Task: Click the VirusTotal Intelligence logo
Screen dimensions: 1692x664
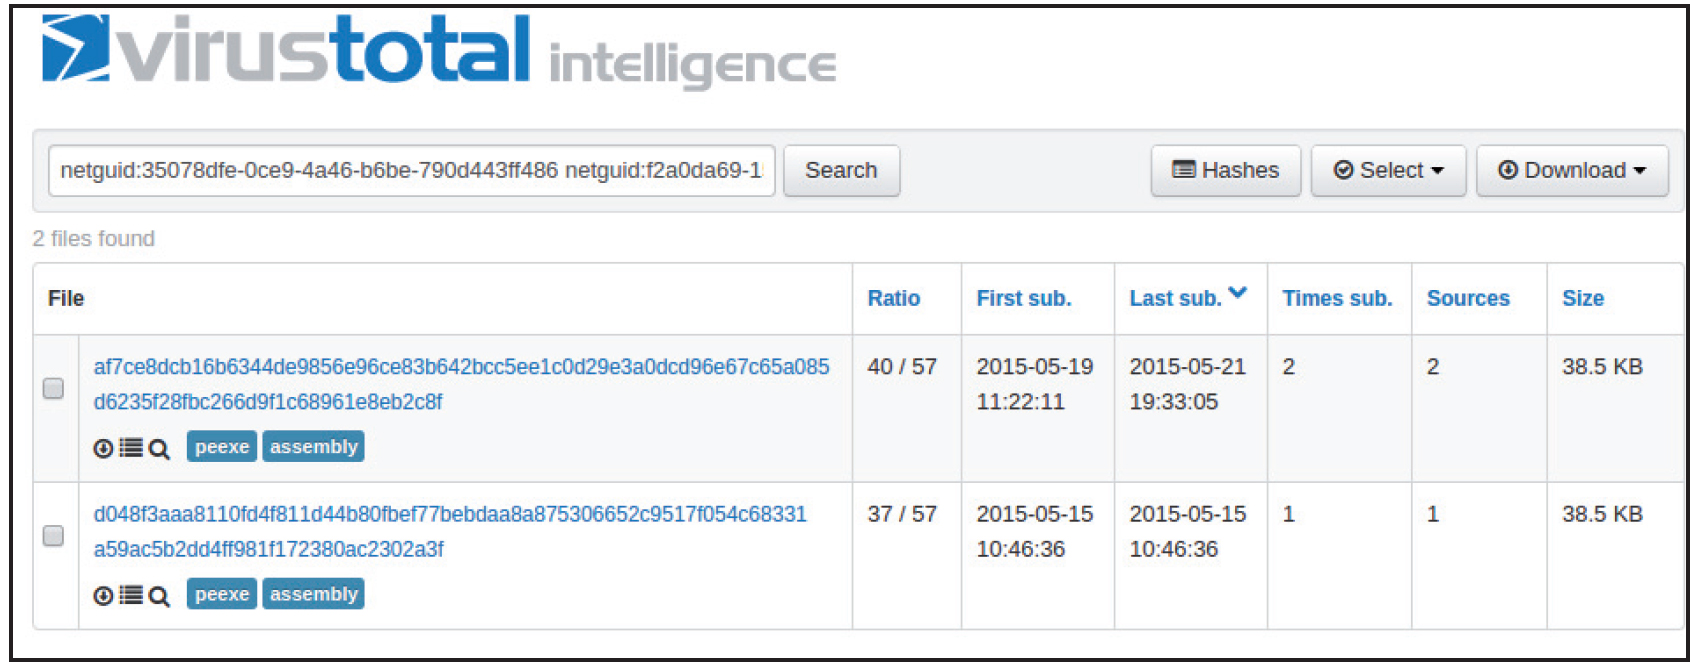Action: pos(438,52)
